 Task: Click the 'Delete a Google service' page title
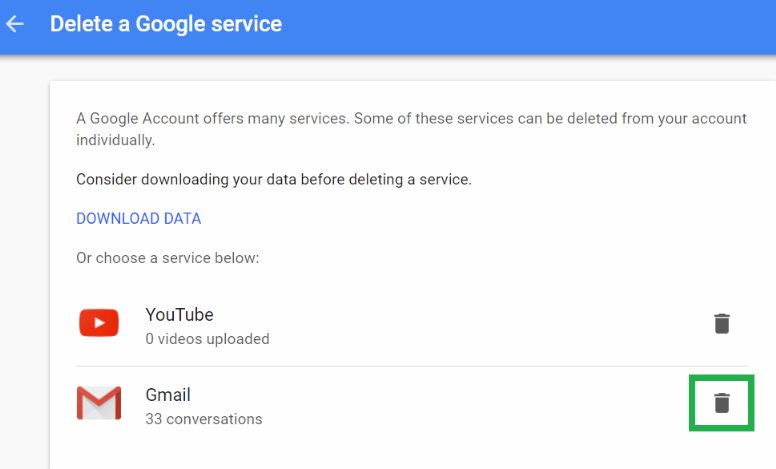(166, 24)
